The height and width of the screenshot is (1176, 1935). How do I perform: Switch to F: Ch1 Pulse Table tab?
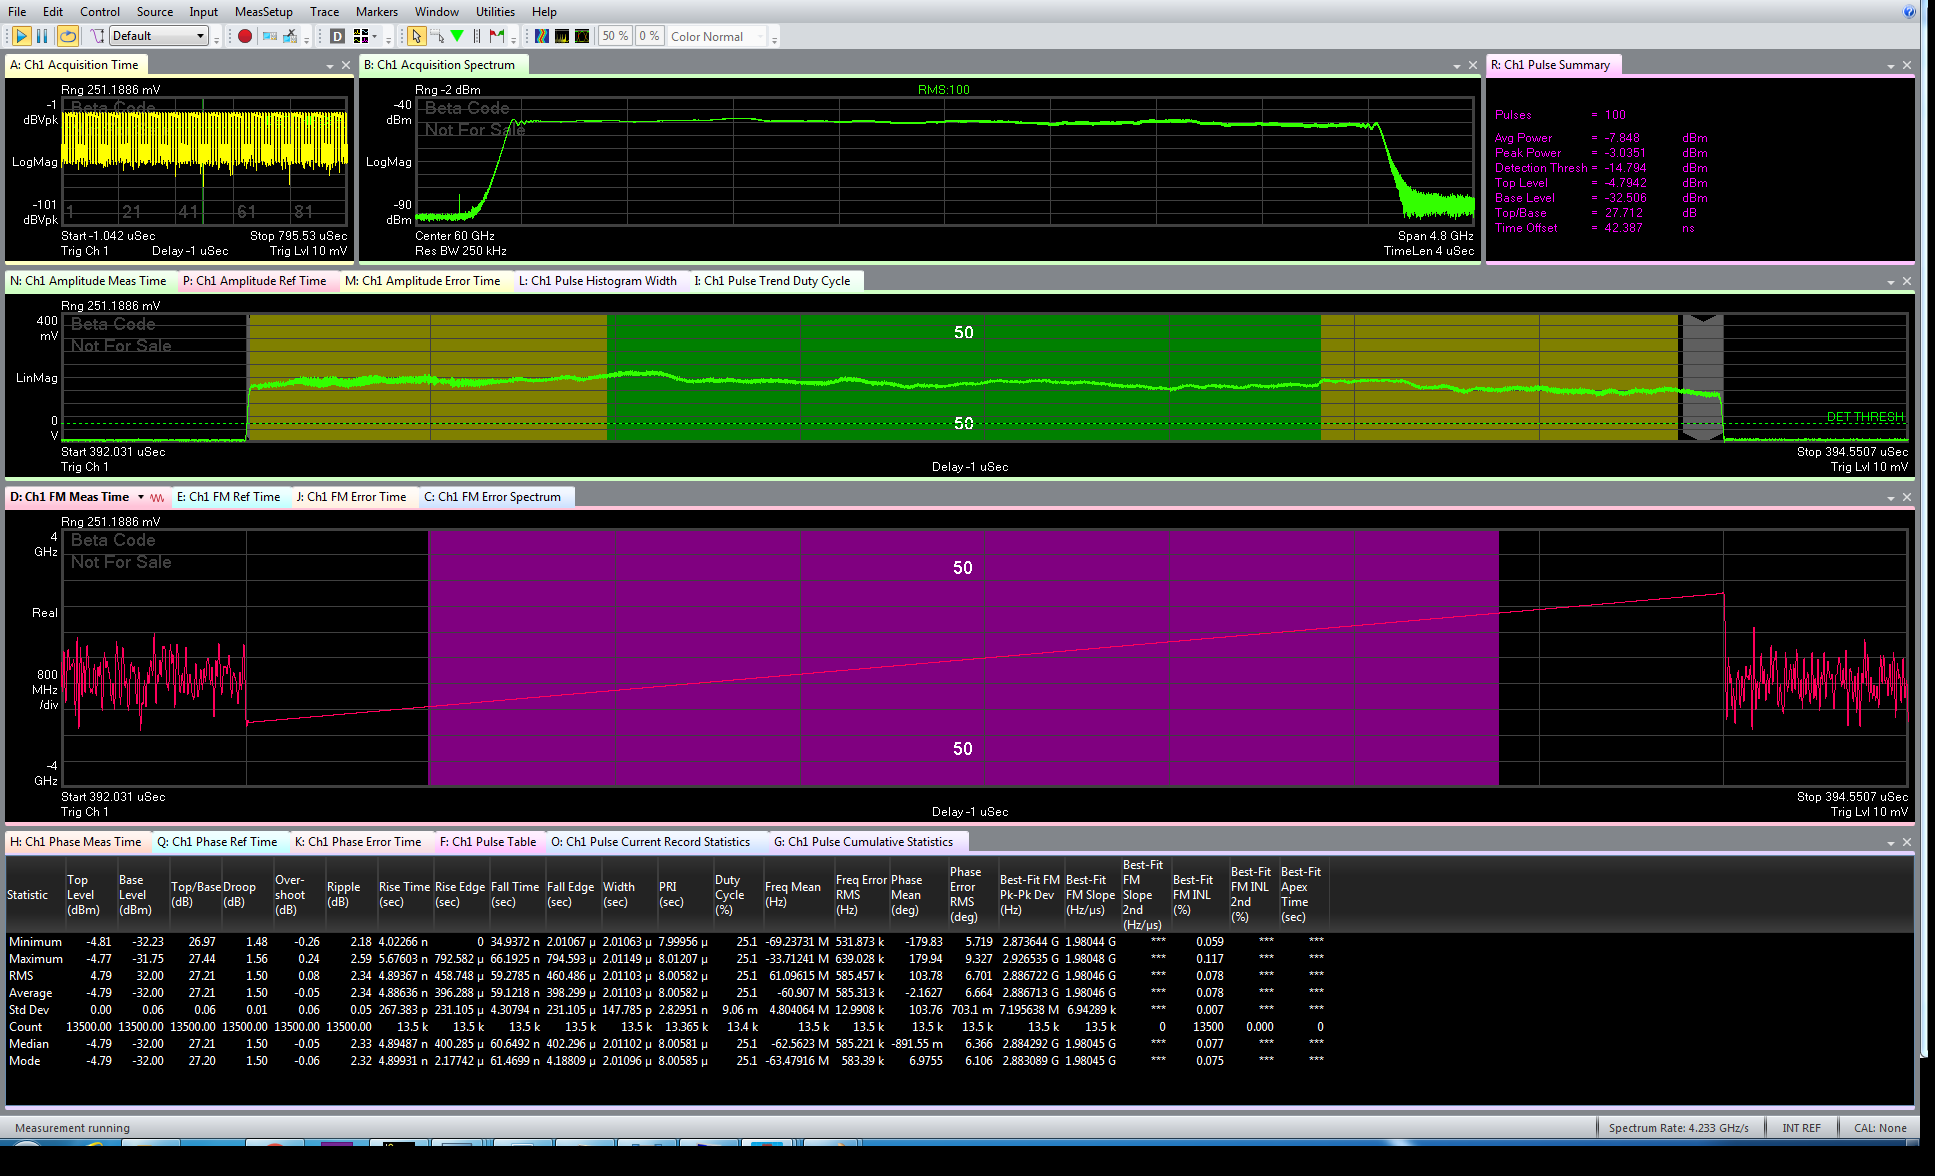(488, 842)
